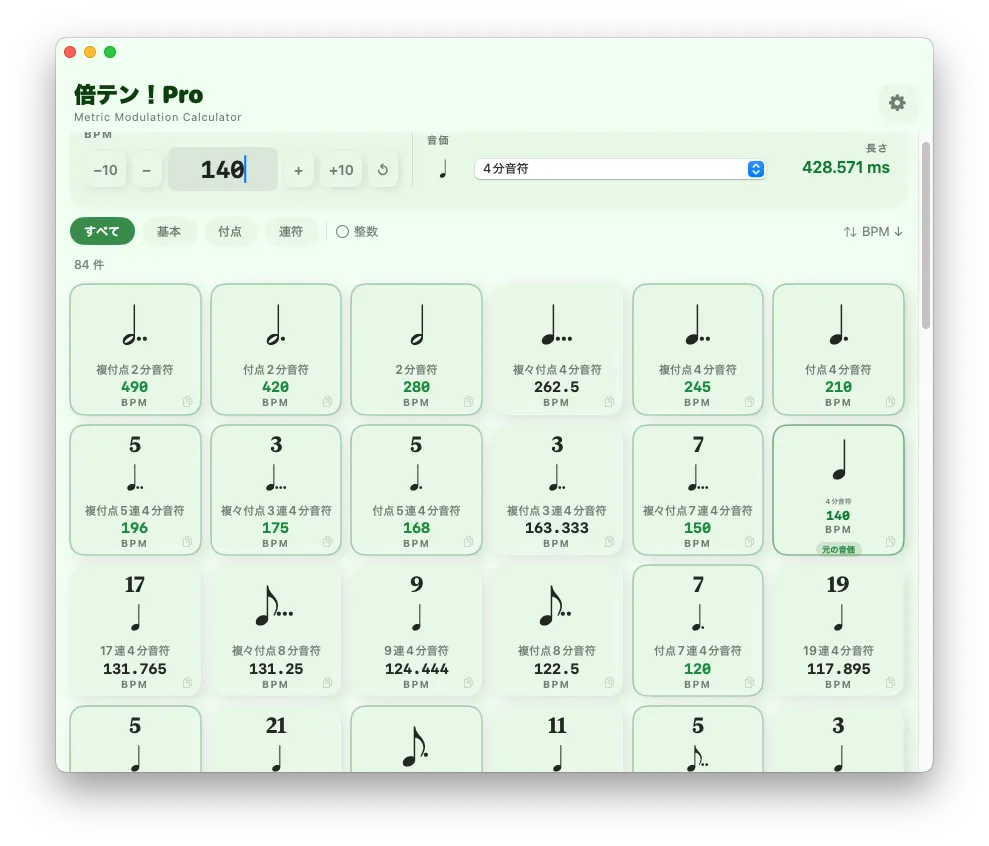Select the 複付点4分音符 245 BPM card
Screen dimensions: 989x846
click(x=698, y=349)
